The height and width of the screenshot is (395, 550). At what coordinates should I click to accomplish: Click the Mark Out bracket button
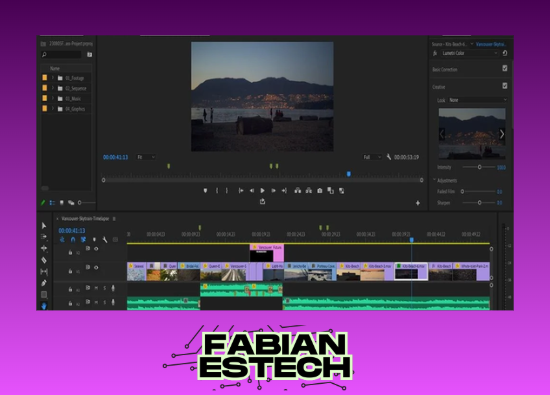tap(227, 190)
